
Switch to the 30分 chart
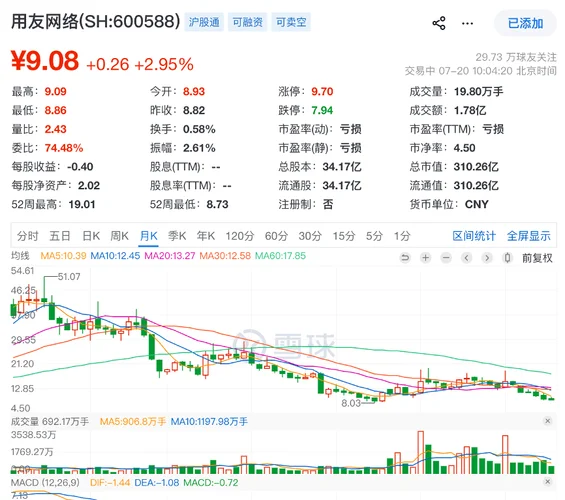310,236
